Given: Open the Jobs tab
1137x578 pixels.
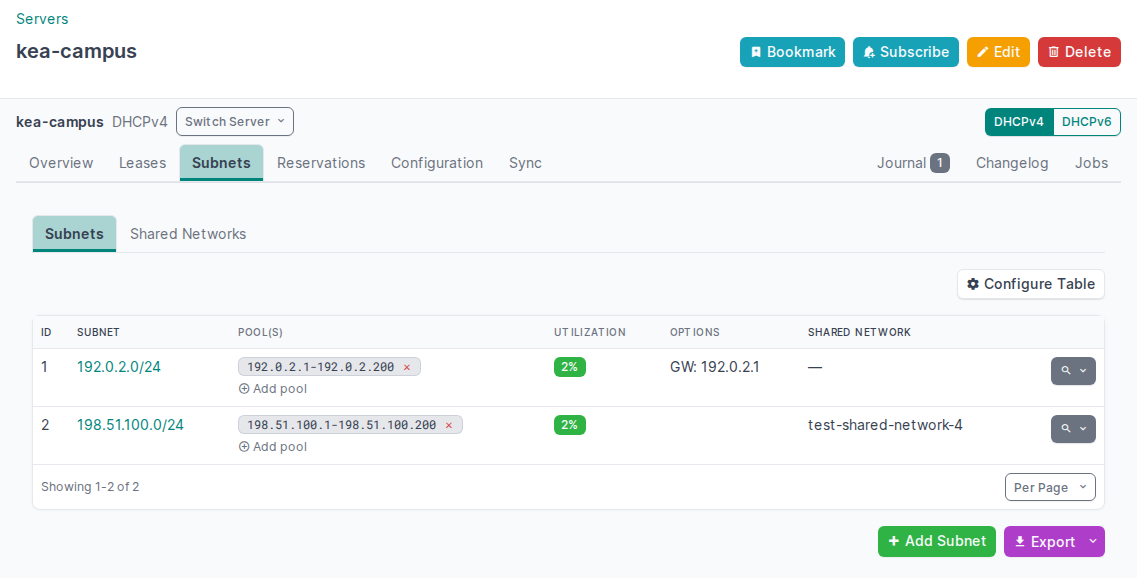Looking at the screenshot, I should [1091, 163].
